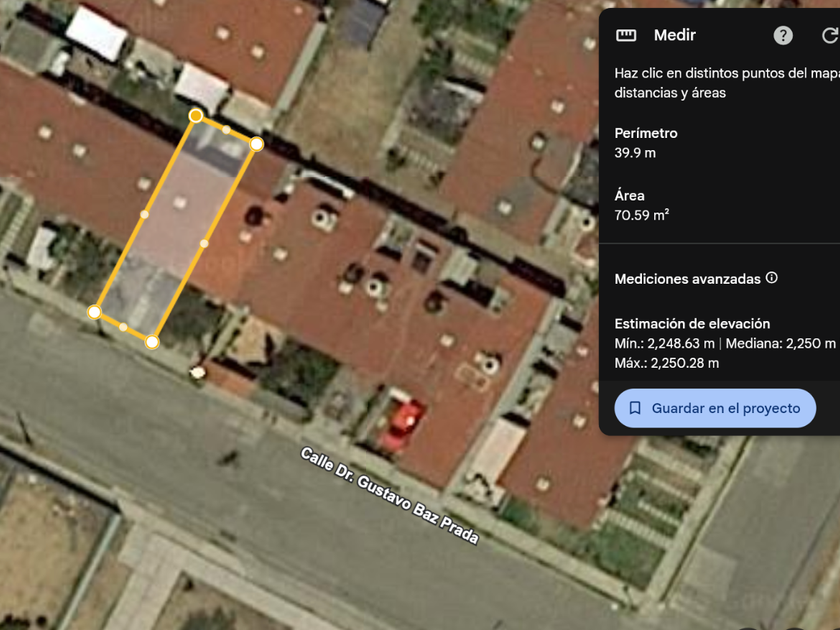840x630 pixels.
Task: Click the midpoint handle on polygon's right edge
Action: point(204,244)
